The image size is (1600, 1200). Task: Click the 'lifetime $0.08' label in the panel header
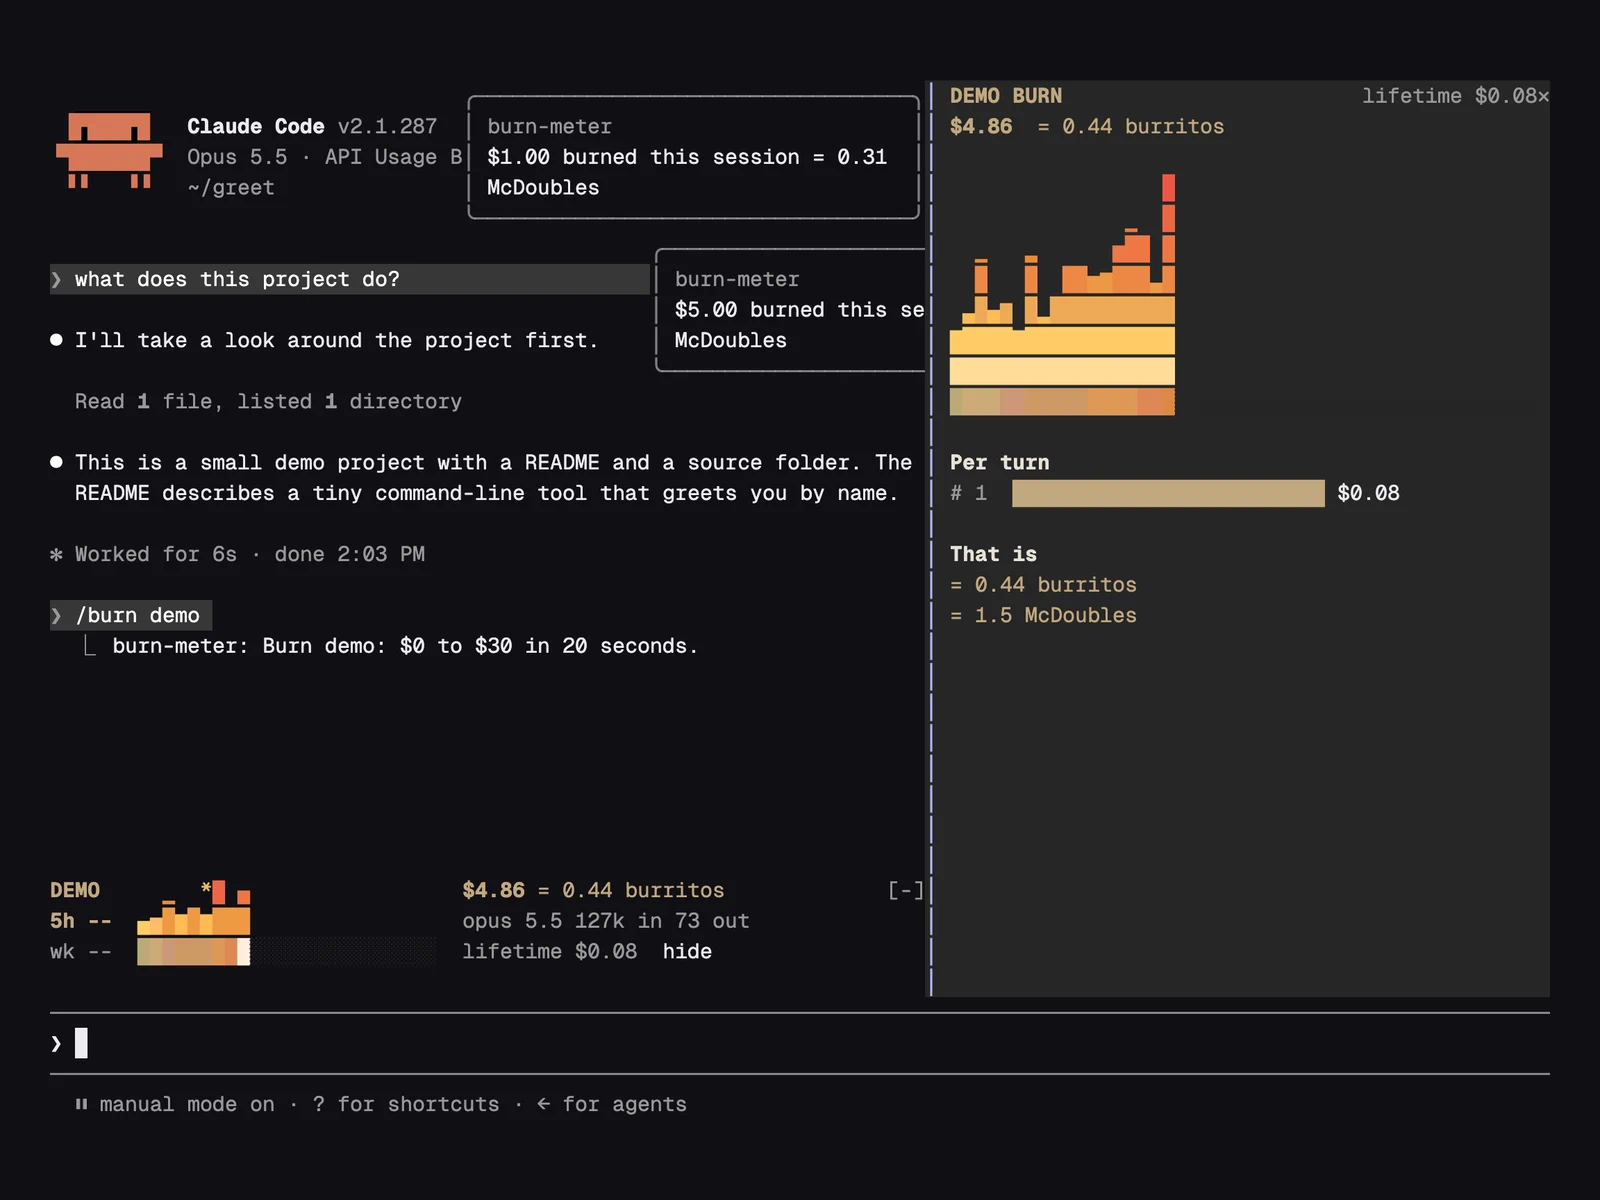click(1449, 96)
